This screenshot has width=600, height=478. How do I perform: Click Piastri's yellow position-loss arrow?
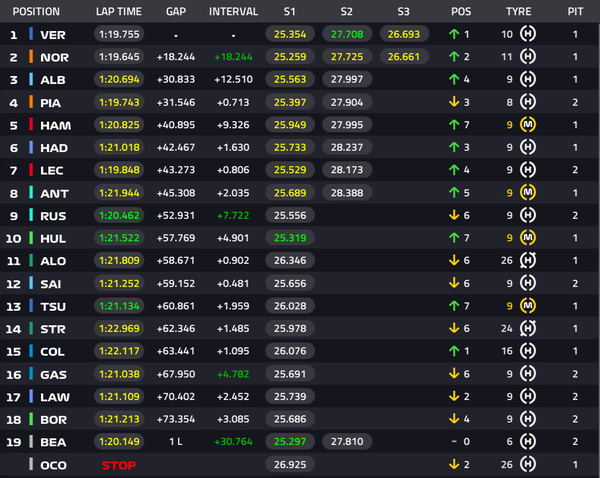coord(454,102)
